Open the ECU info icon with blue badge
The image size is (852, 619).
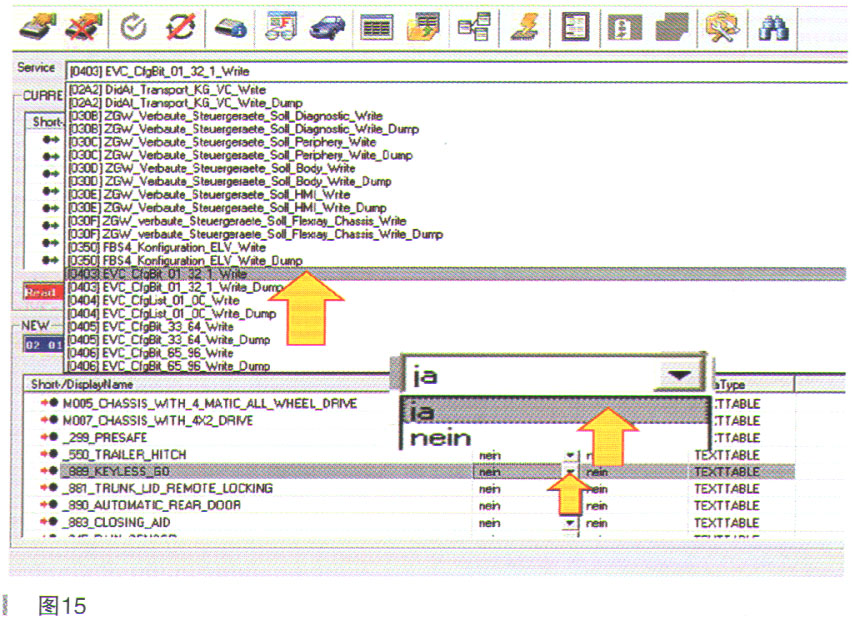coord(230,27)
